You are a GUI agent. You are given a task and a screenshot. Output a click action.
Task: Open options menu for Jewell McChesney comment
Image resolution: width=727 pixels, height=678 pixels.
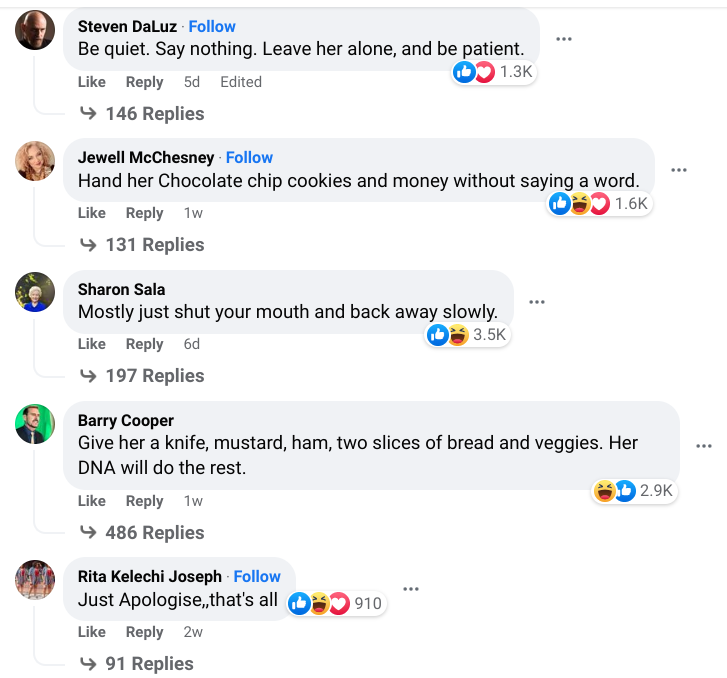(679, 170)
